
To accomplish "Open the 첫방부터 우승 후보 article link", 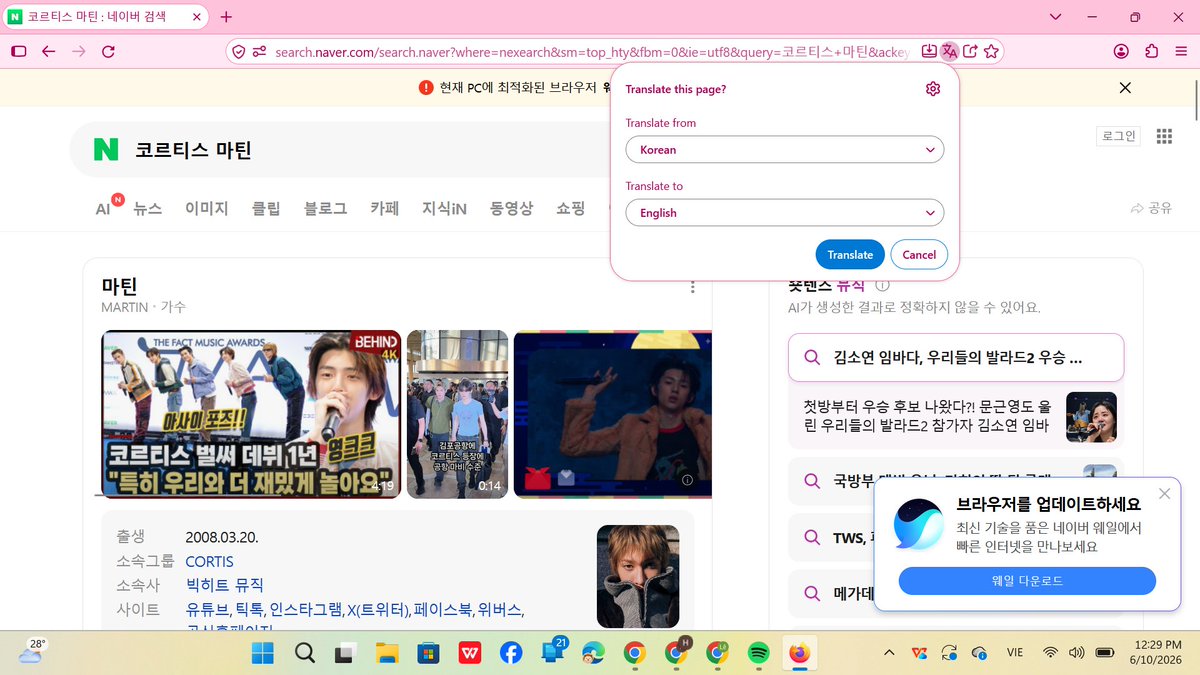I will point(926,416).
